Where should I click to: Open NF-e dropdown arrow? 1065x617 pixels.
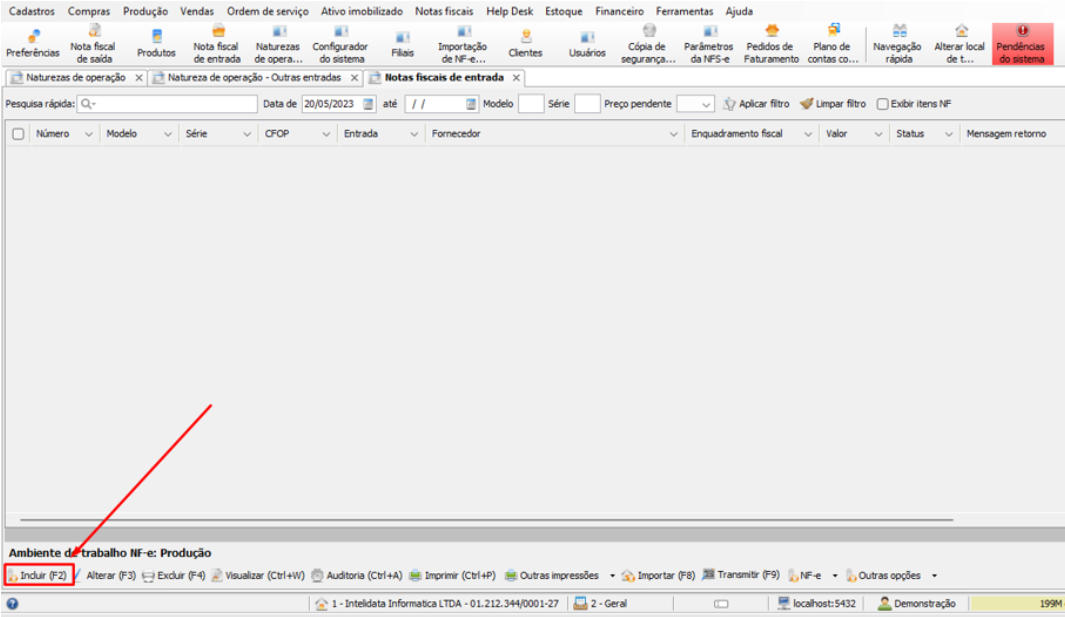(835, 576)
